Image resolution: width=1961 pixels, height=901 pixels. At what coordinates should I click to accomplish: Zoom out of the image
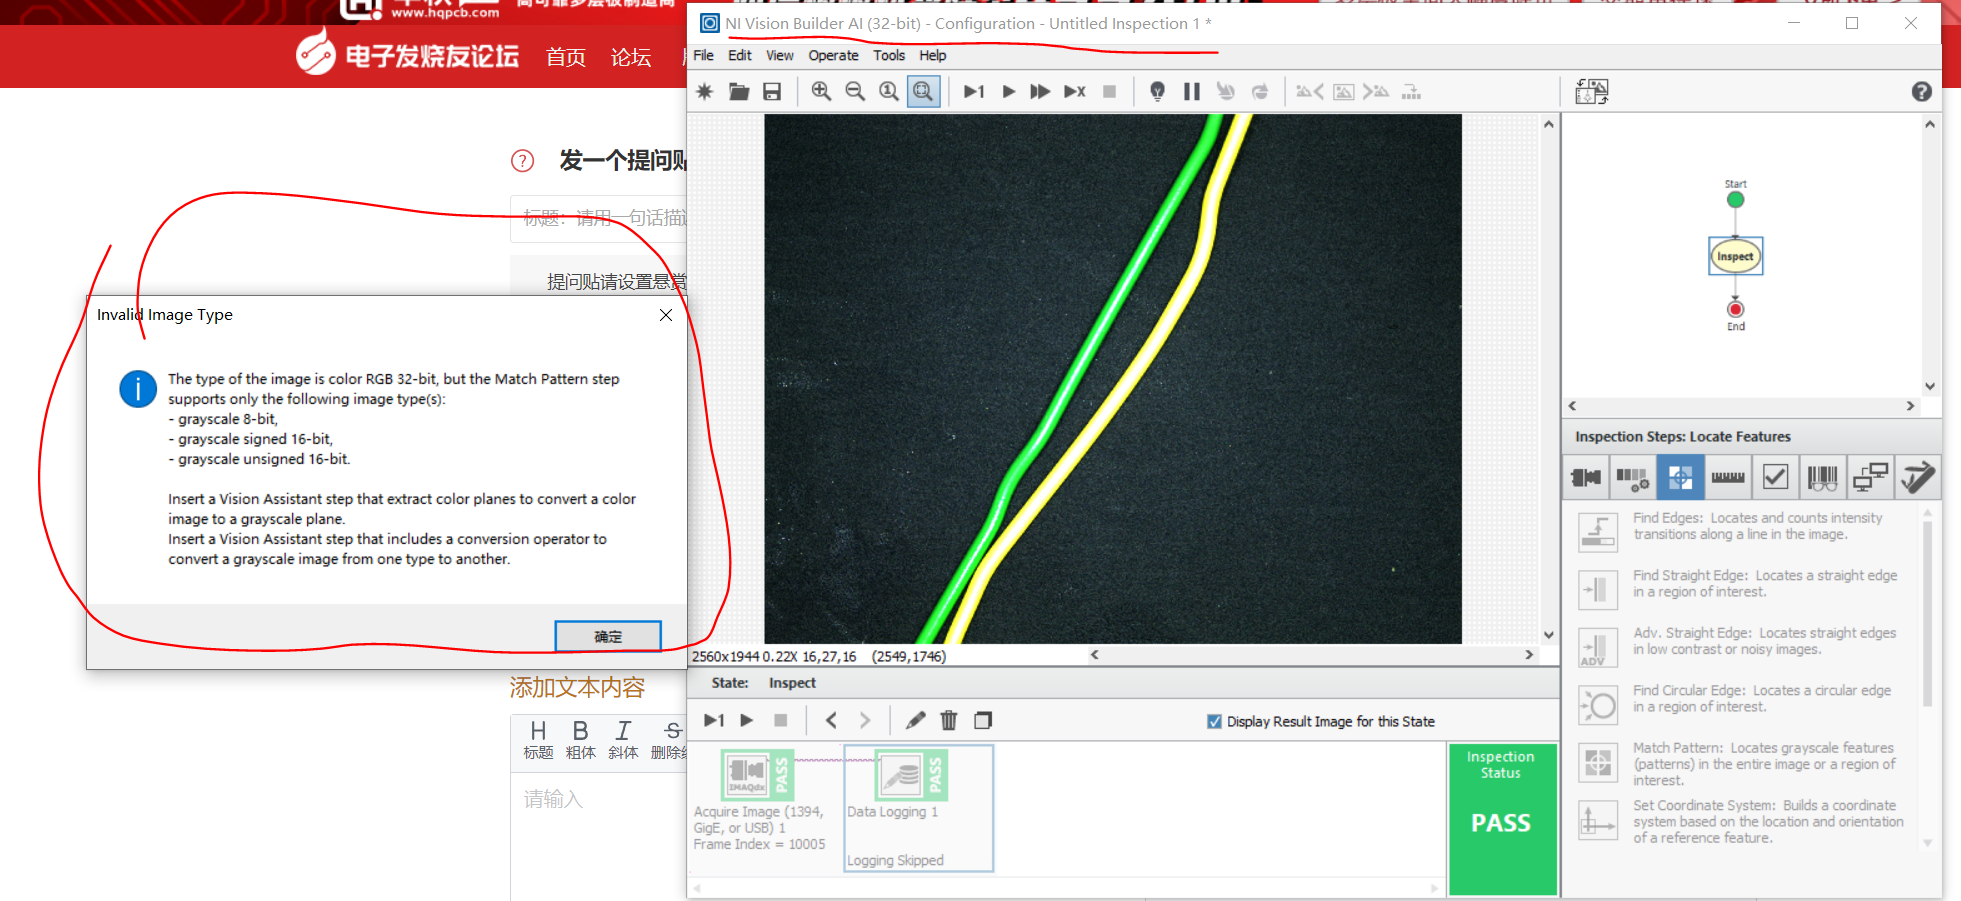855,92
